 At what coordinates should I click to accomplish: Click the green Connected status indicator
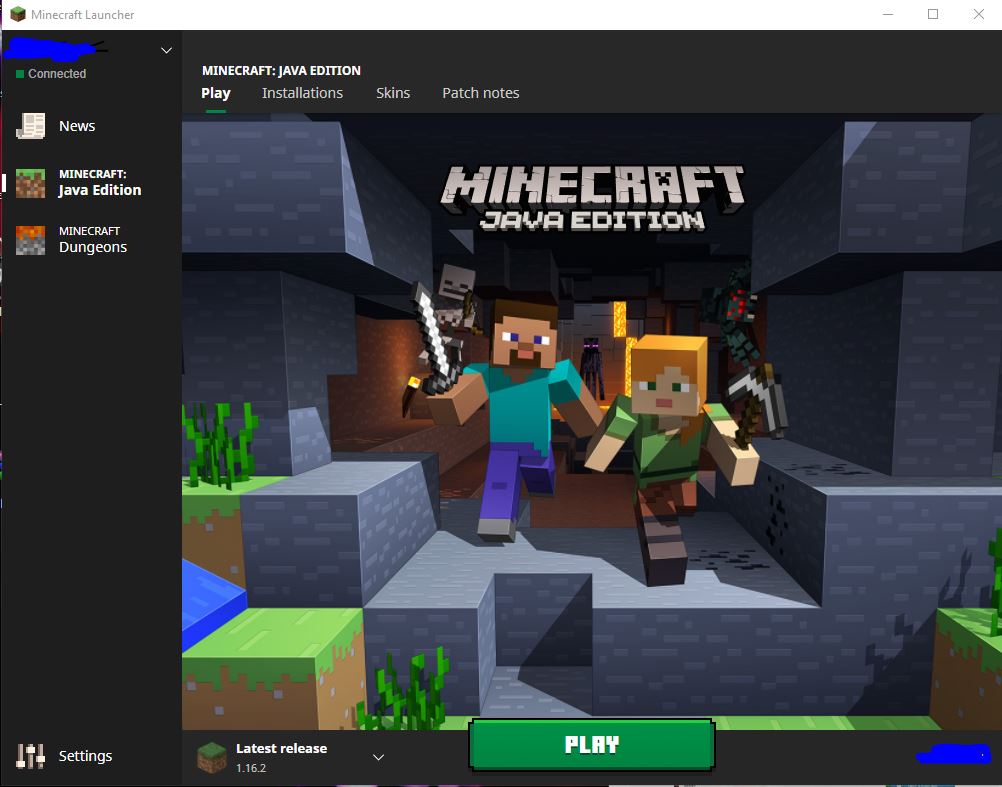click(20, 74)
